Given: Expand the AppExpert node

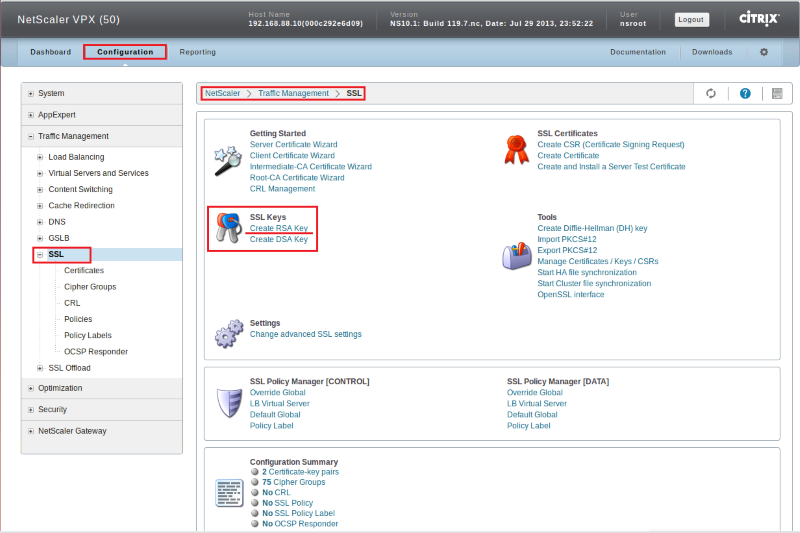Looking at the screenshot, I should [x=31, y=115].
